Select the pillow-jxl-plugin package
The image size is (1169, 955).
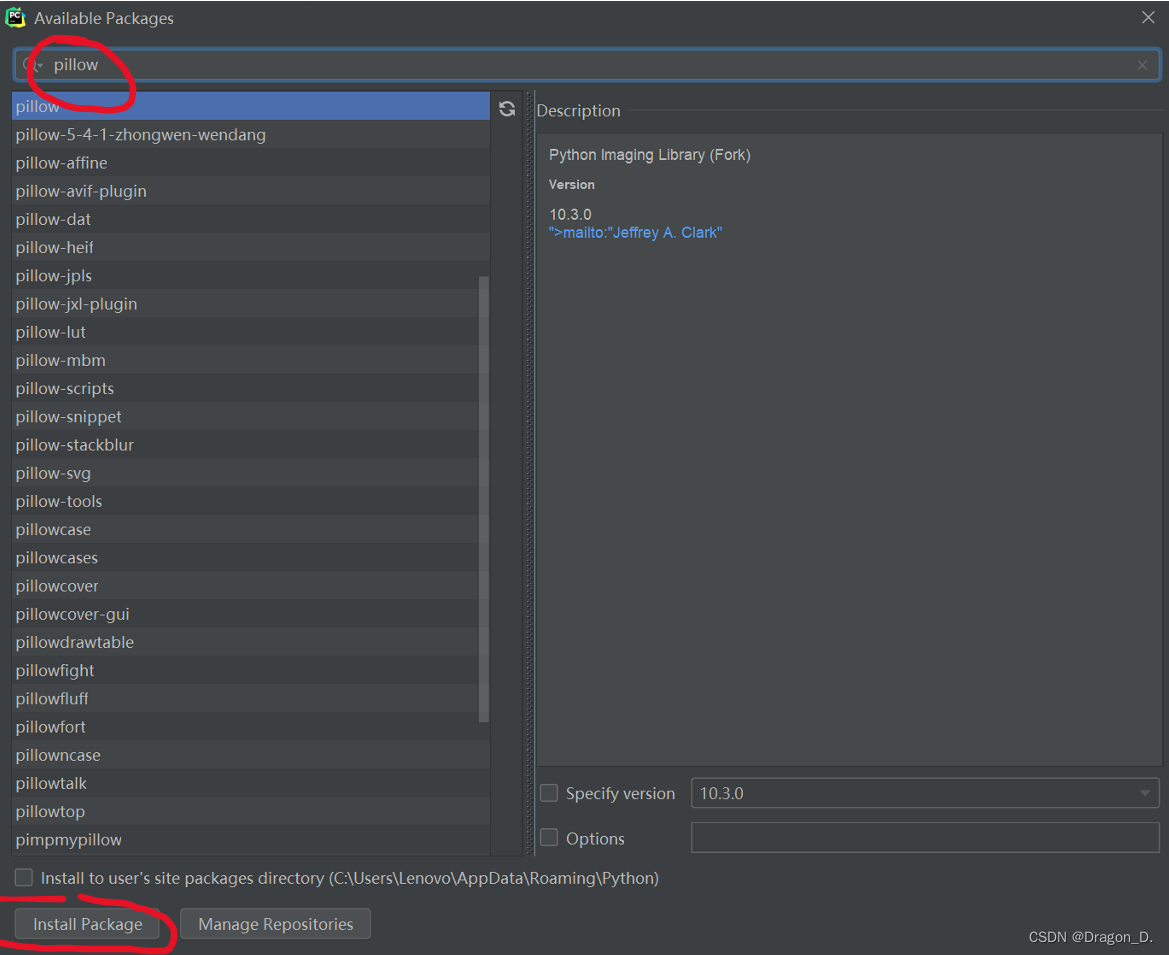(251, 304)
